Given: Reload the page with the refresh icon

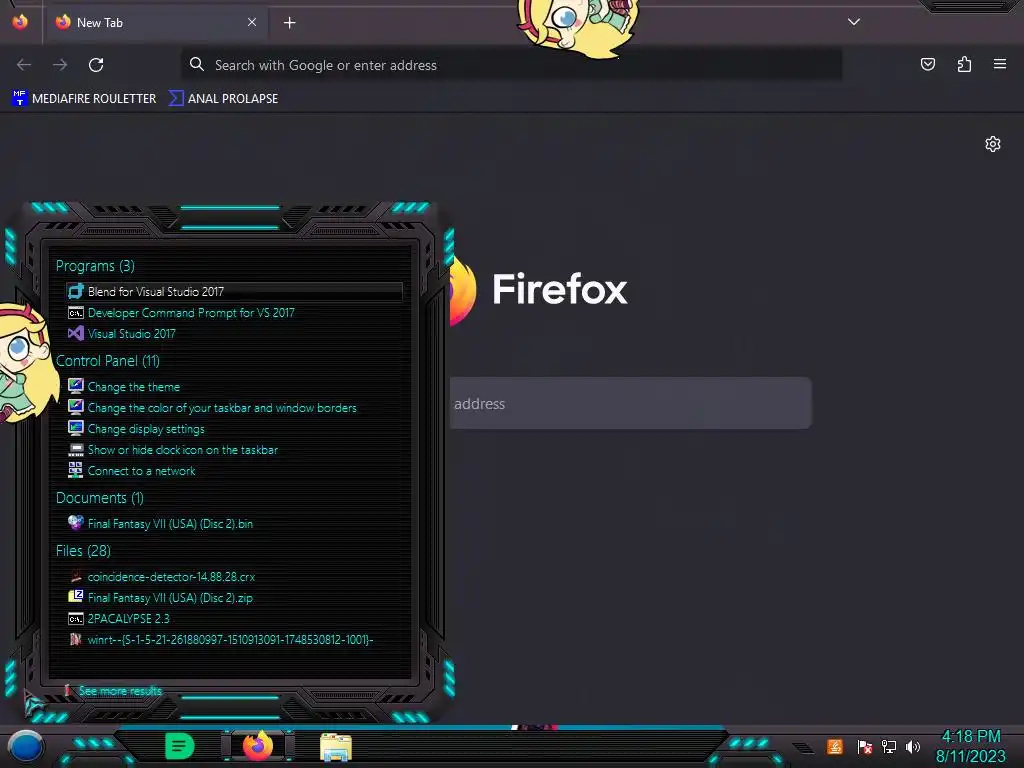Looking at the screenshot, I should [96, 65].
